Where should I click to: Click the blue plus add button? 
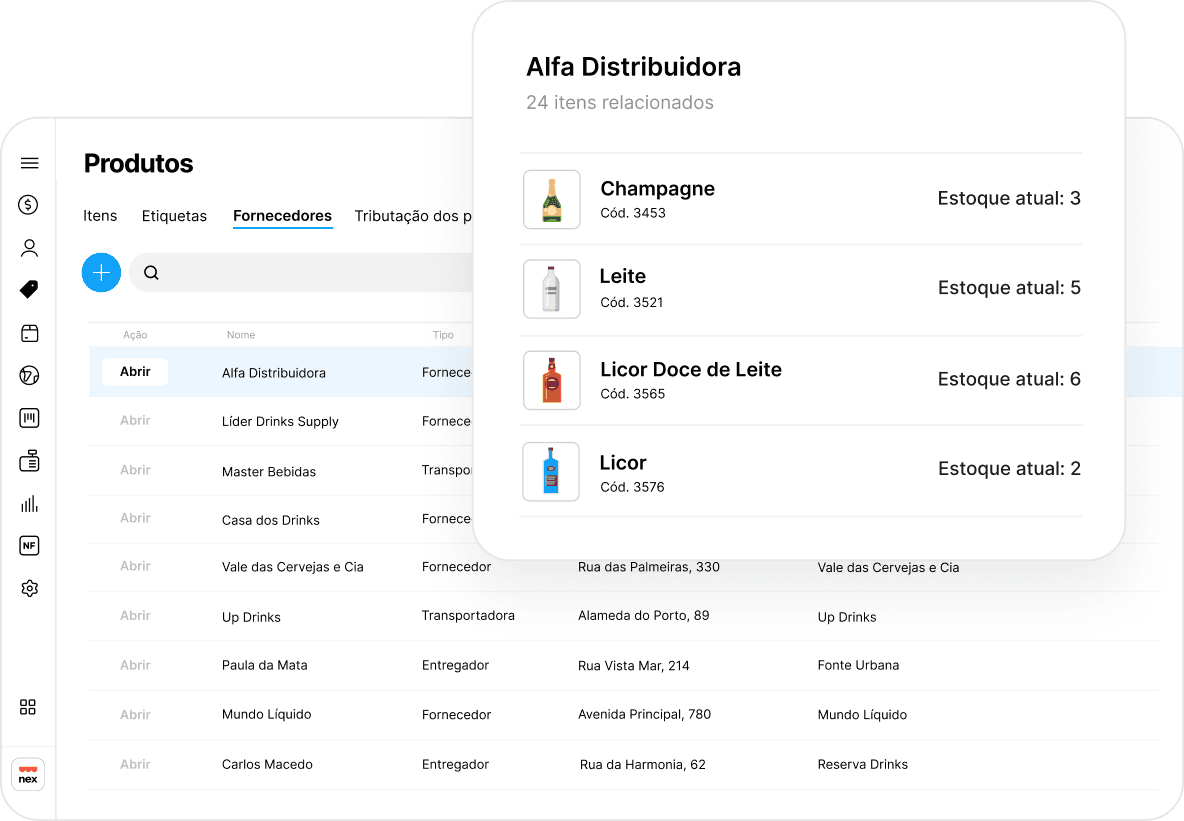[x=101, y=273]
